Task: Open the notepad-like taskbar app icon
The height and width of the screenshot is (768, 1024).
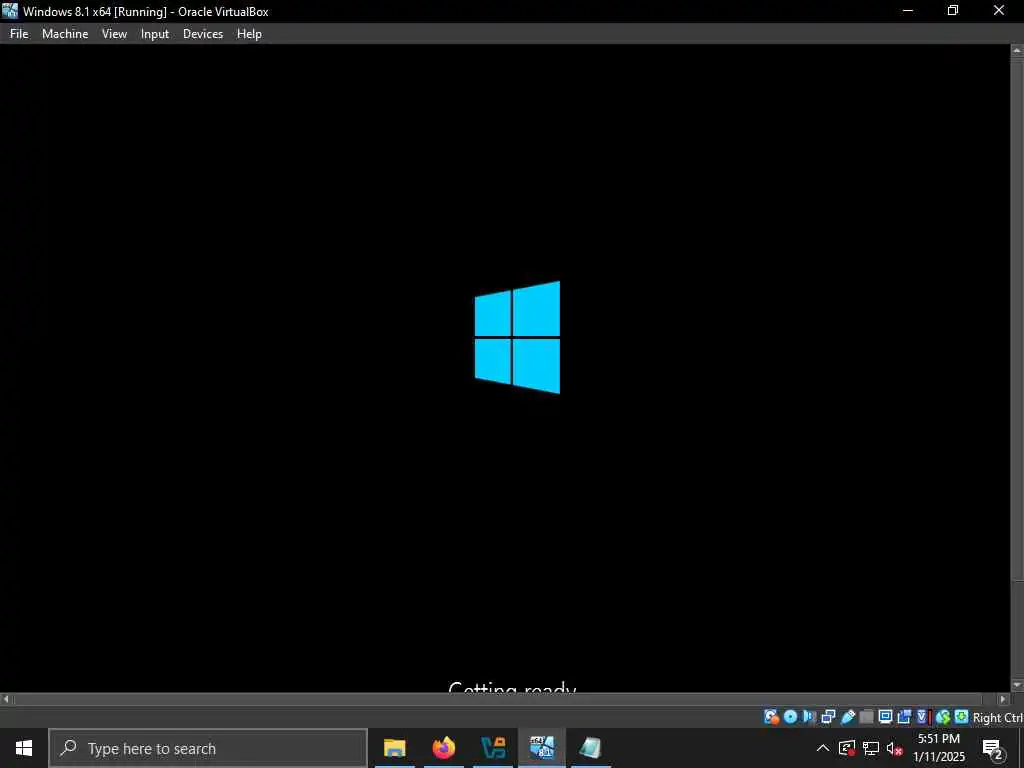Action: pos(590,748)
